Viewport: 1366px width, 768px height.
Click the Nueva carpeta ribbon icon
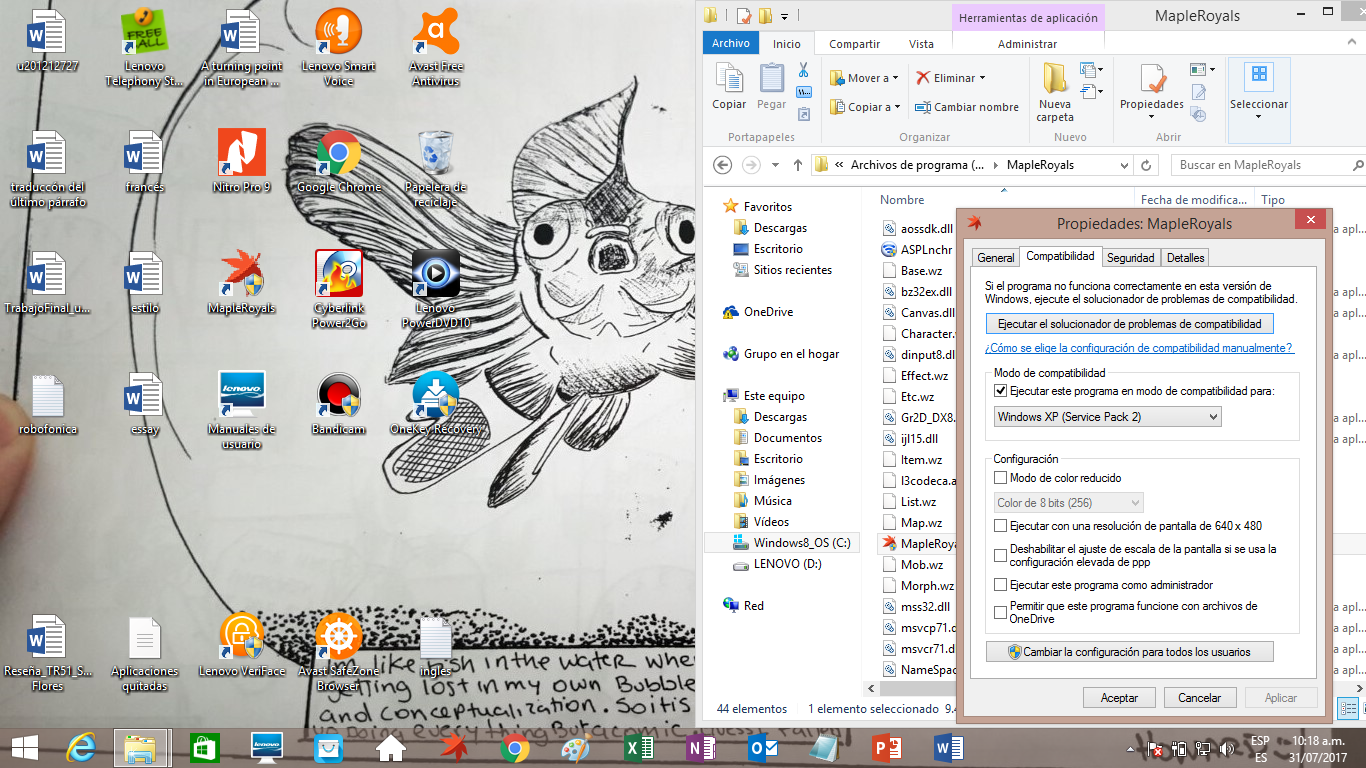pyautogui.click(x=1055, y=90)
